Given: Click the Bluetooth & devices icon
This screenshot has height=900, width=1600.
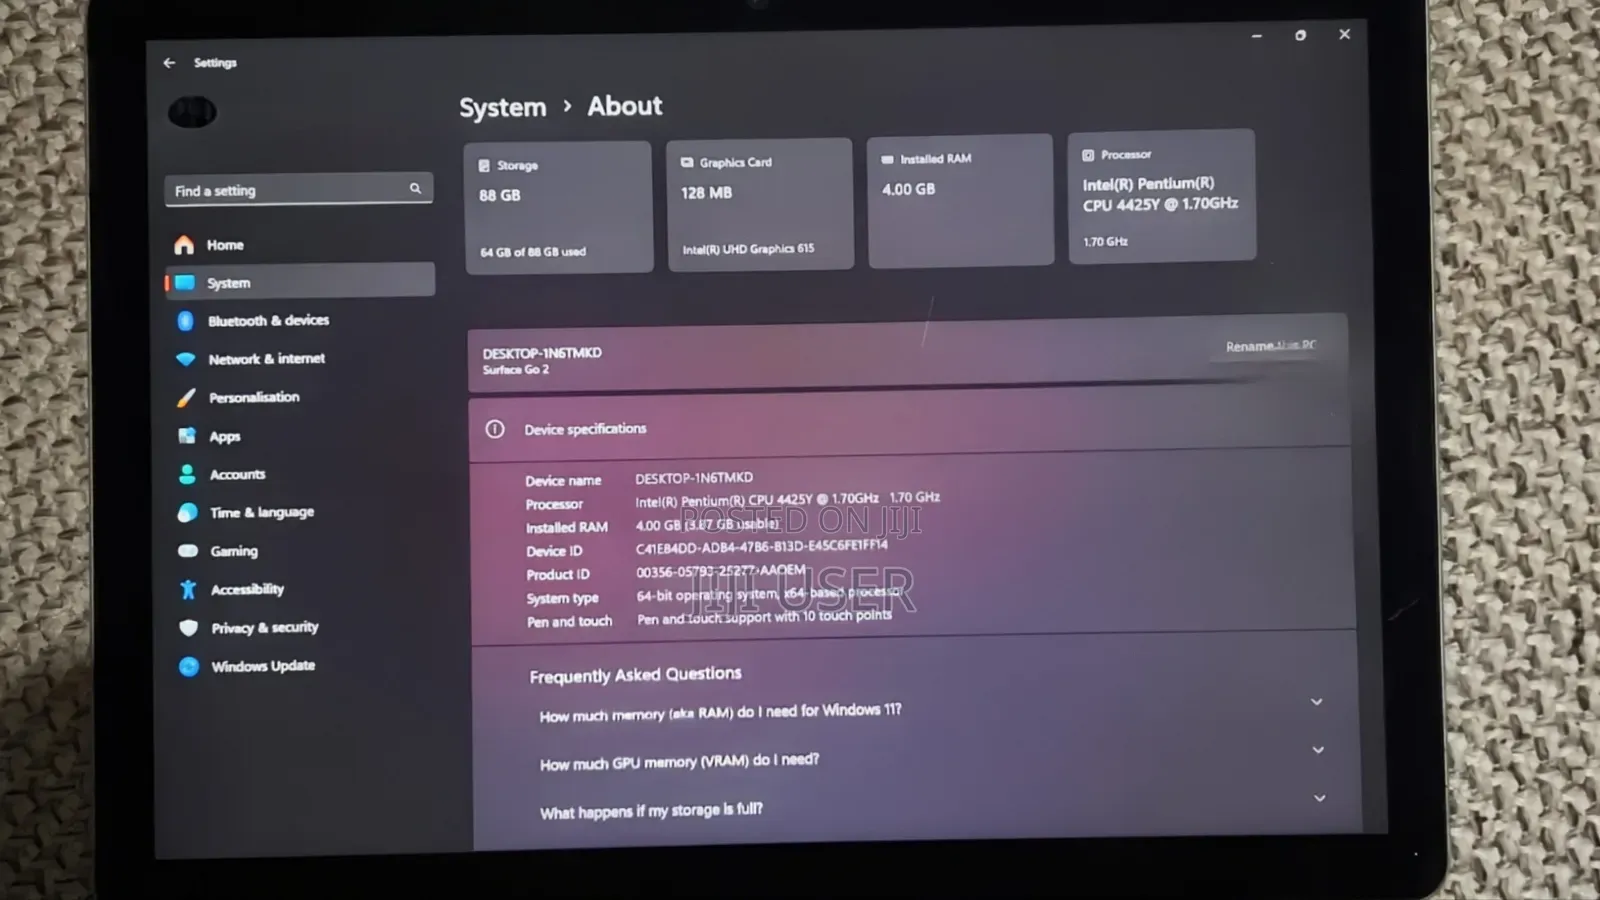Looking at the screenshot, I should 186,321.
